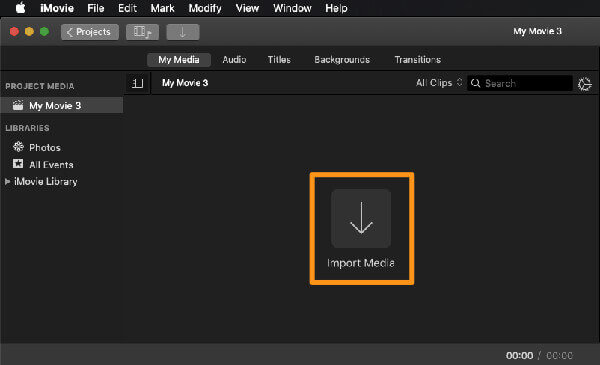600x365 pixels.
Task: Open the View menu
Action: point(247,8)
